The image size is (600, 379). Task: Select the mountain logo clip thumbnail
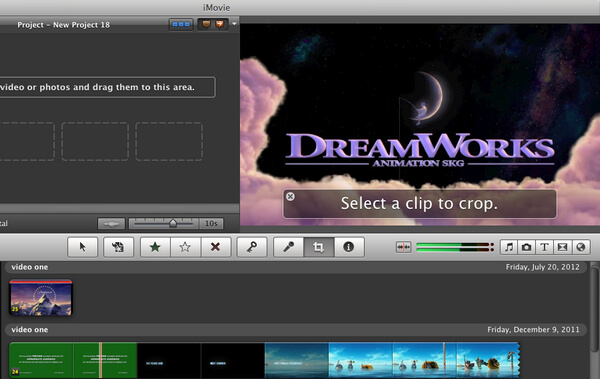[41, 297]
